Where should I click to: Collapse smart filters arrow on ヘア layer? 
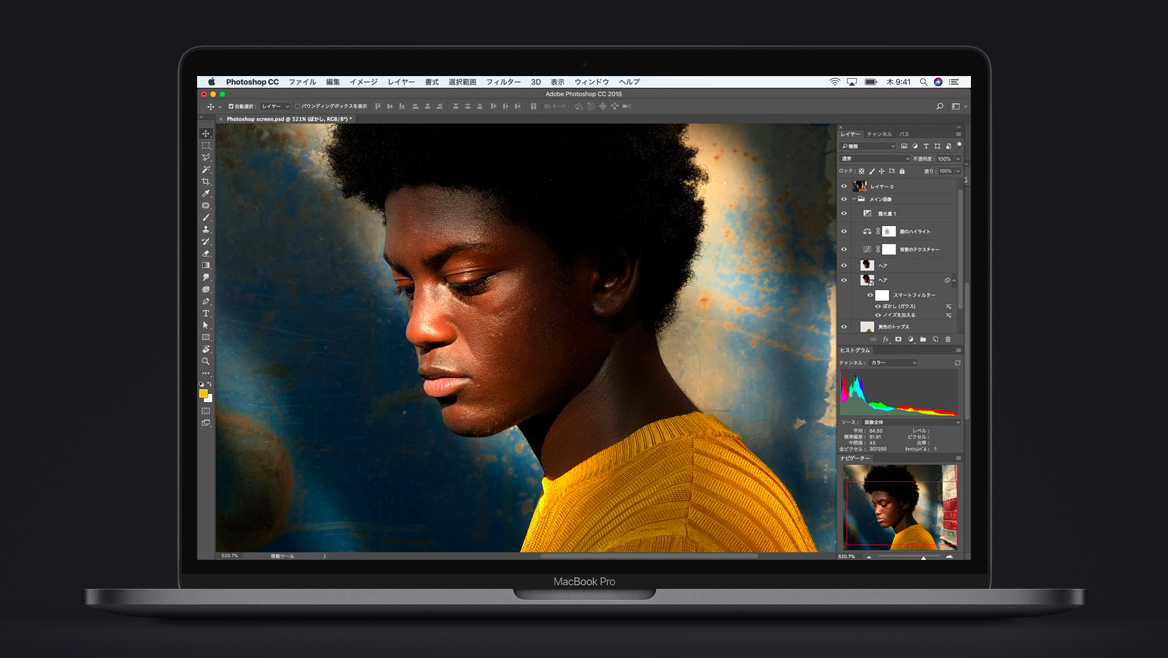click(954, 280)
